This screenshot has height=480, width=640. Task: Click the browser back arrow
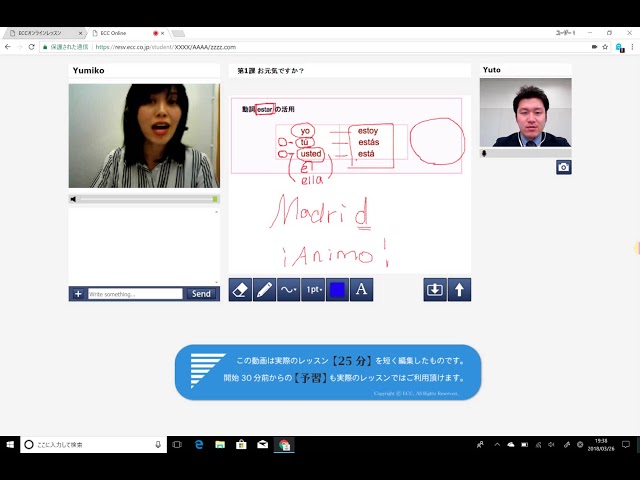pyautogui.click(x=8, y=47)
